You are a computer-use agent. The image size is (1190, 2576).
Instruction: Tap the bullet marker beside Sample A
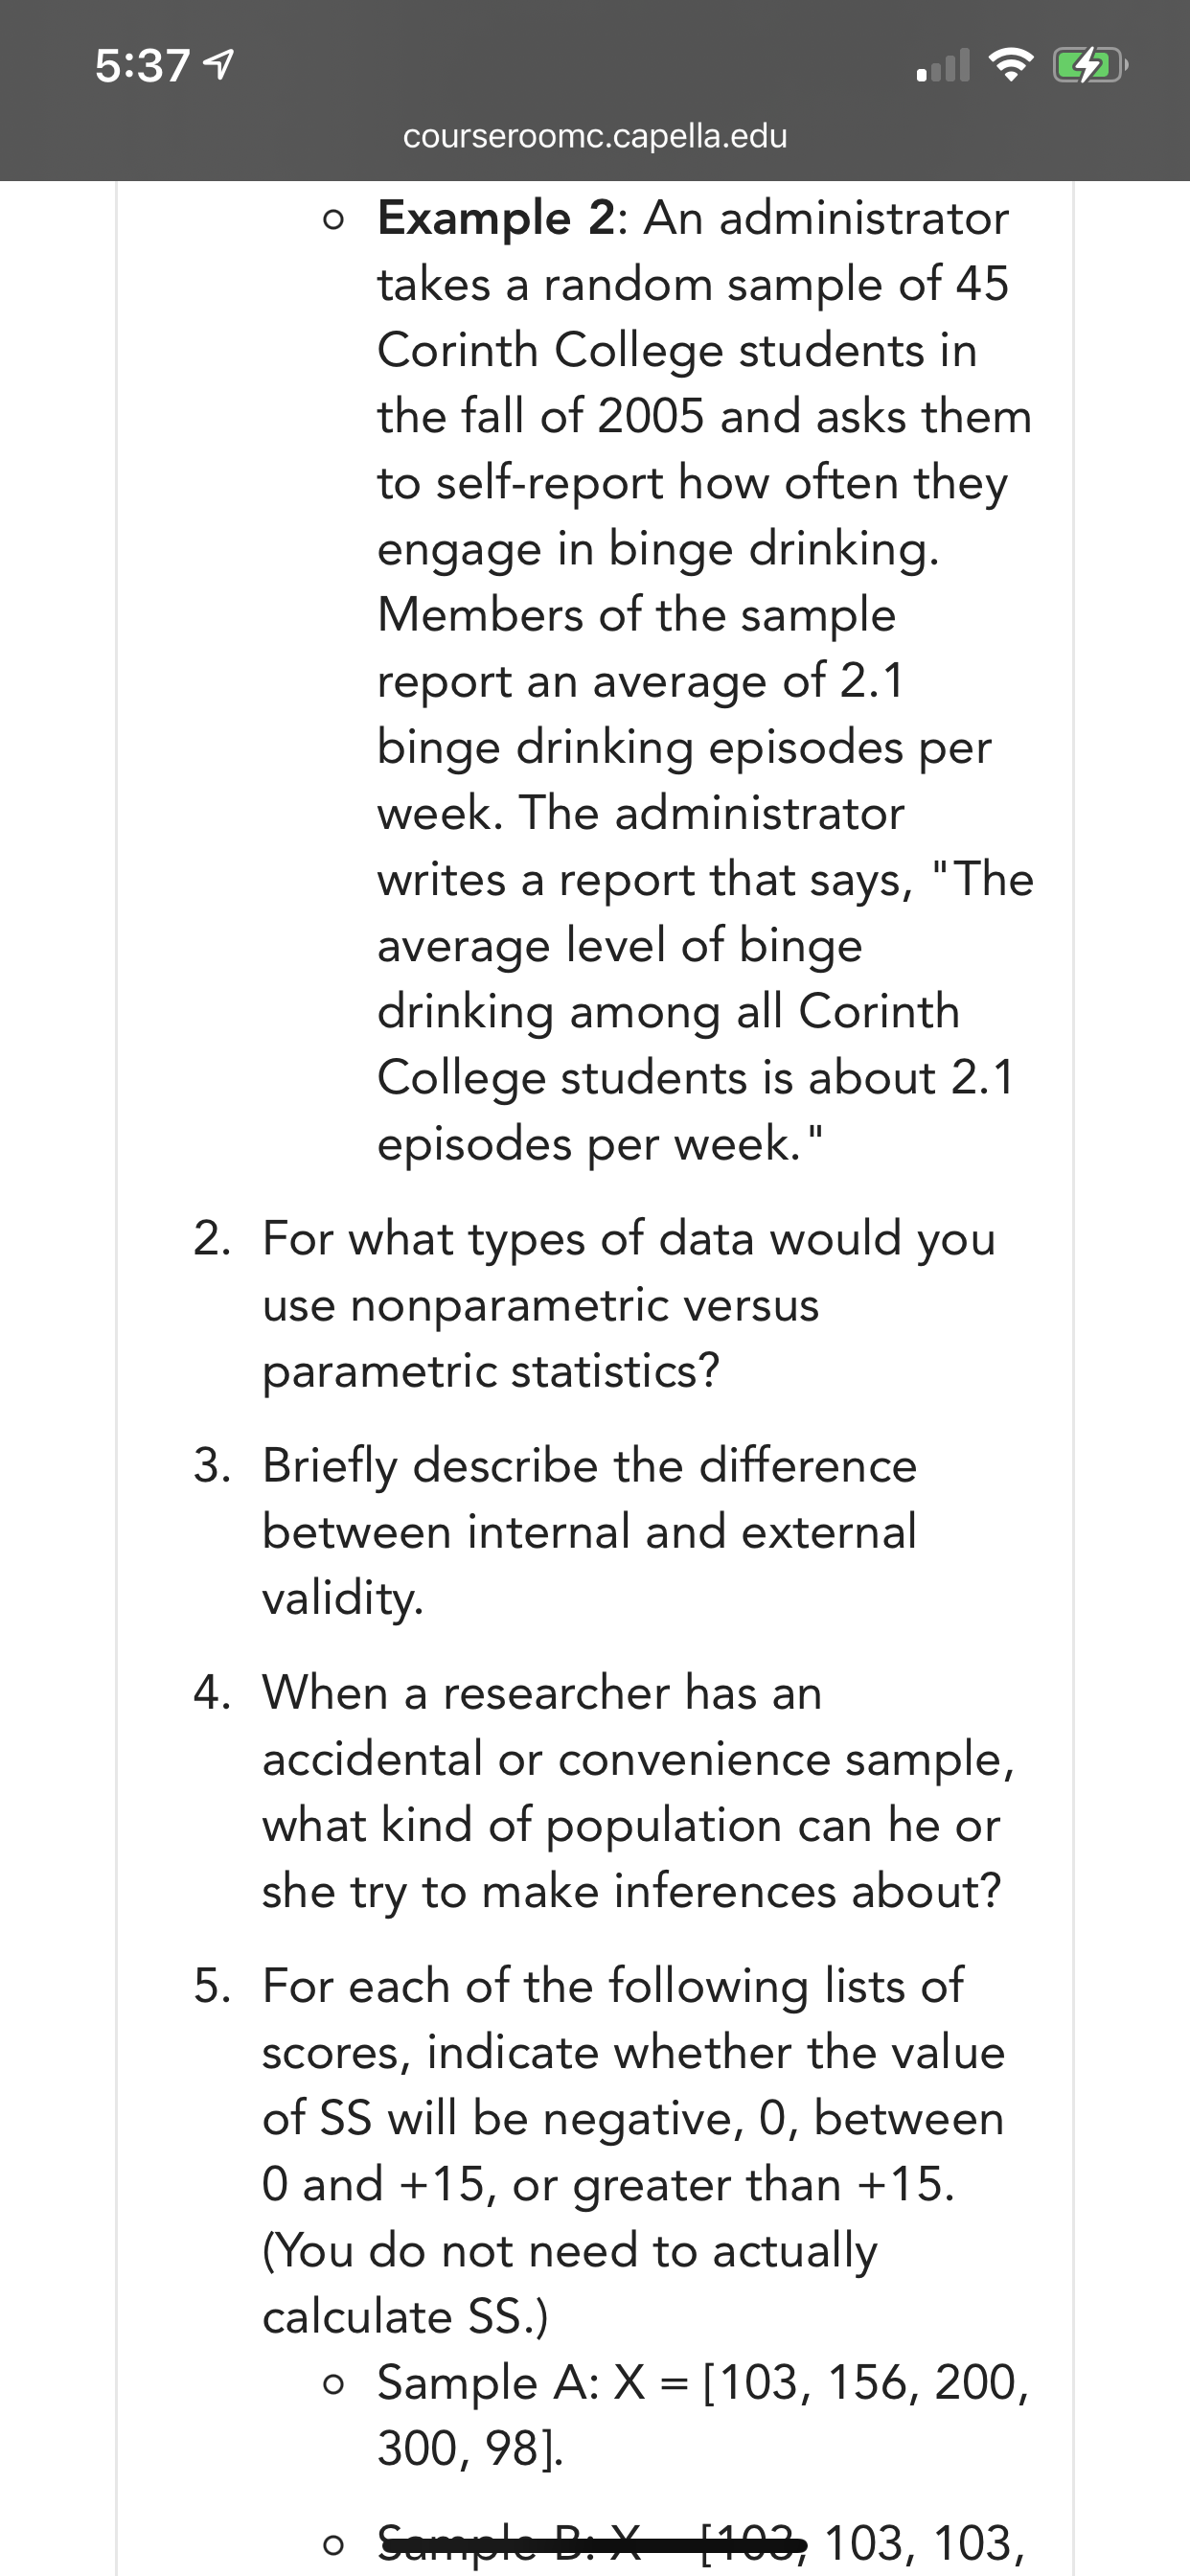point(334,2385)
